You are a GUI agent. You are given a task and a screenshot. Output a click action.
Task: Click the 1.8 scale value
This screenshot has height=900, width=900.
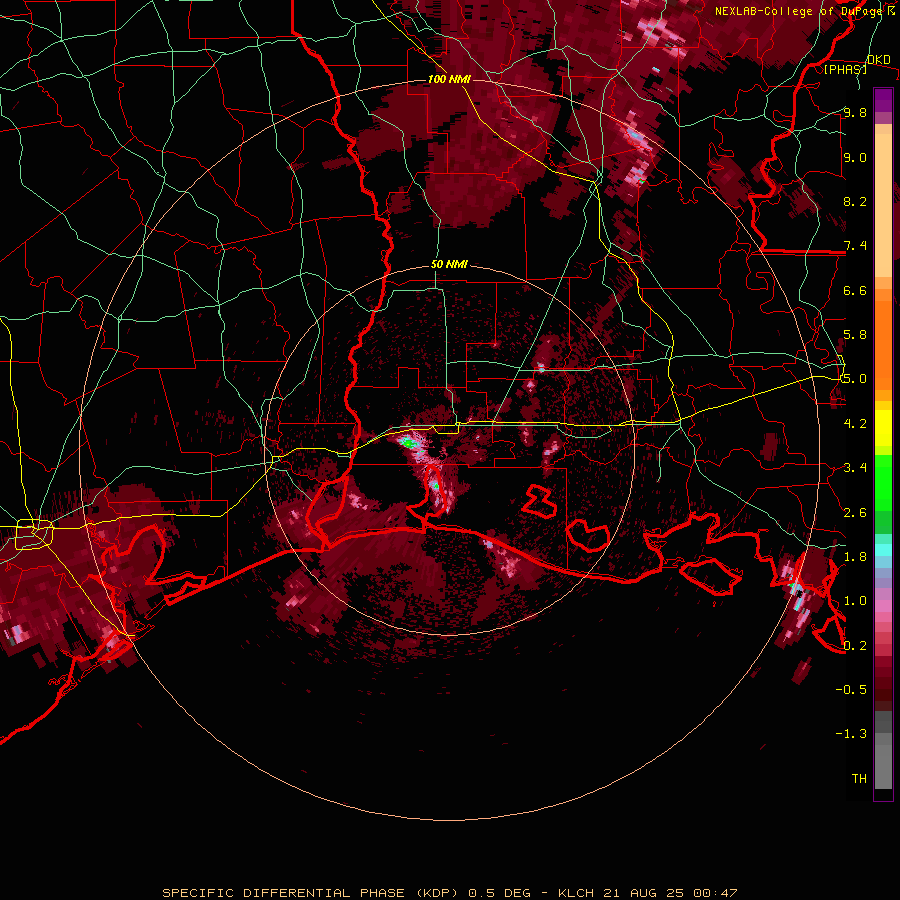tap(855, 557)
